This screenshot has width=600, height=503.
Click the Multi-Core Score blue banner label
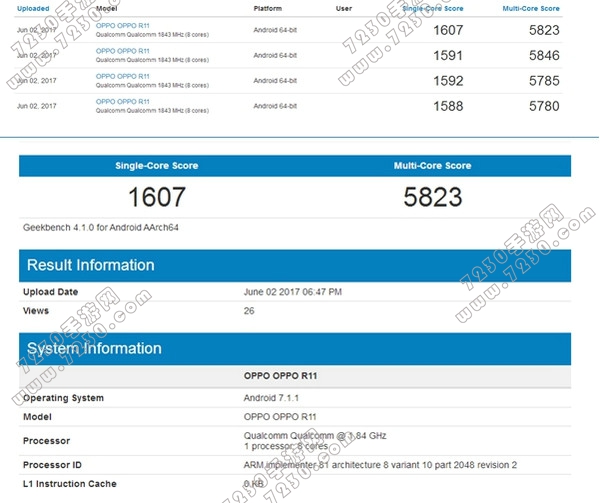pos(432,166)
